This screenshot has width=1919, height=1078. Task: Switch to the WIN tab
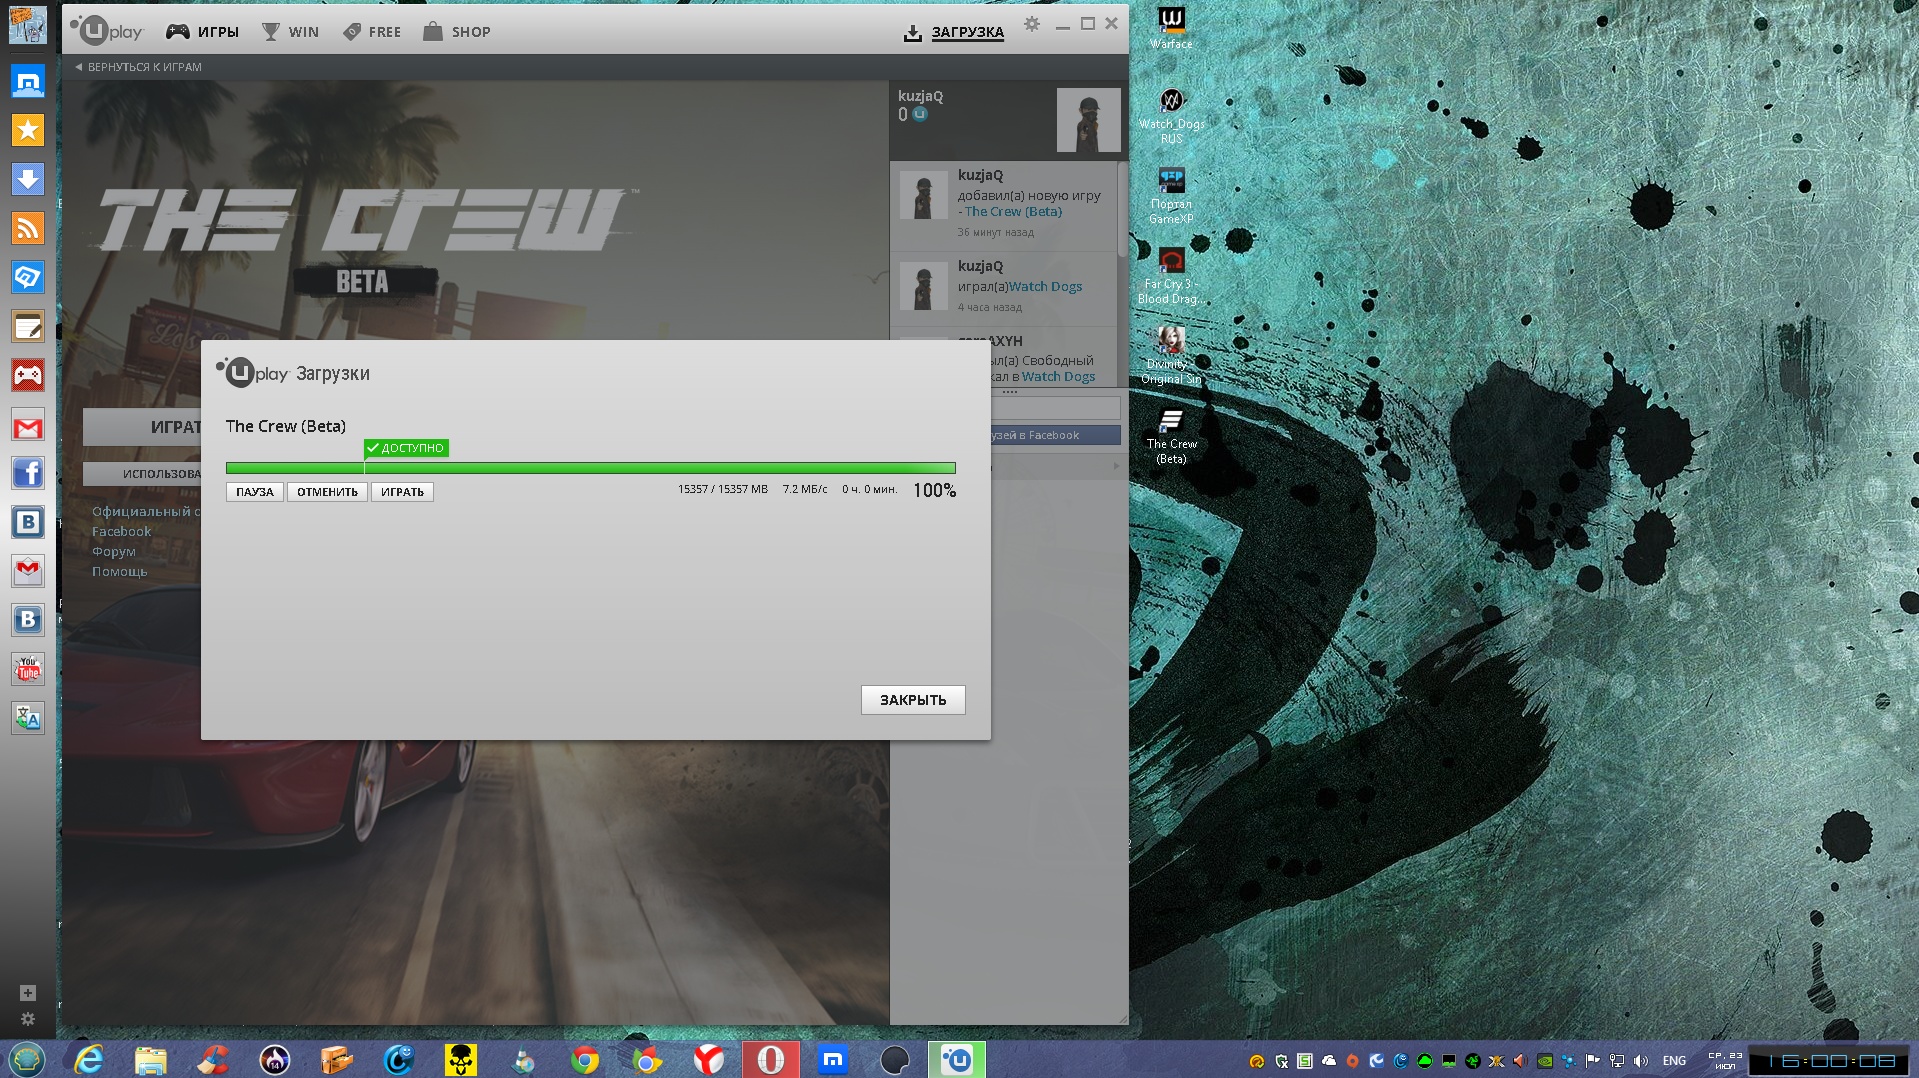click(291, 32)
